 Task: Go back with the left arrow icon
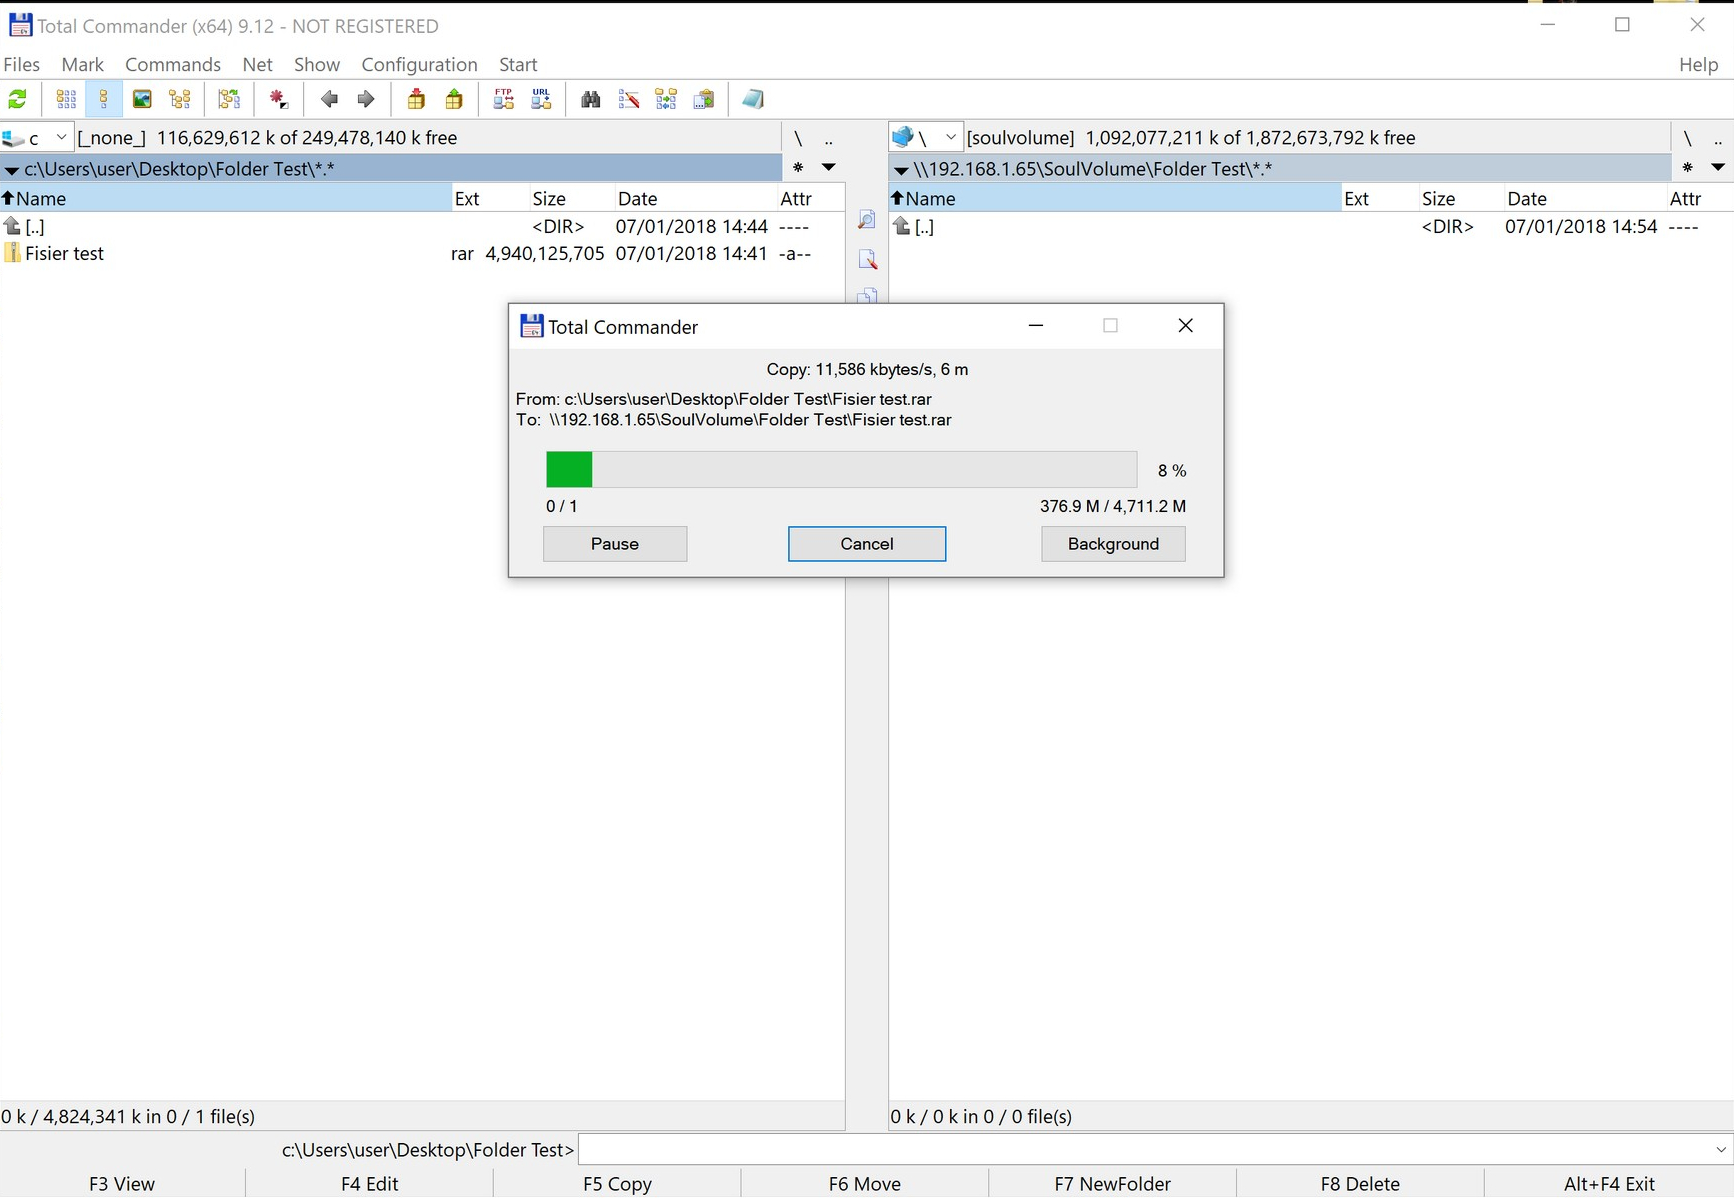tap(329, 99)
